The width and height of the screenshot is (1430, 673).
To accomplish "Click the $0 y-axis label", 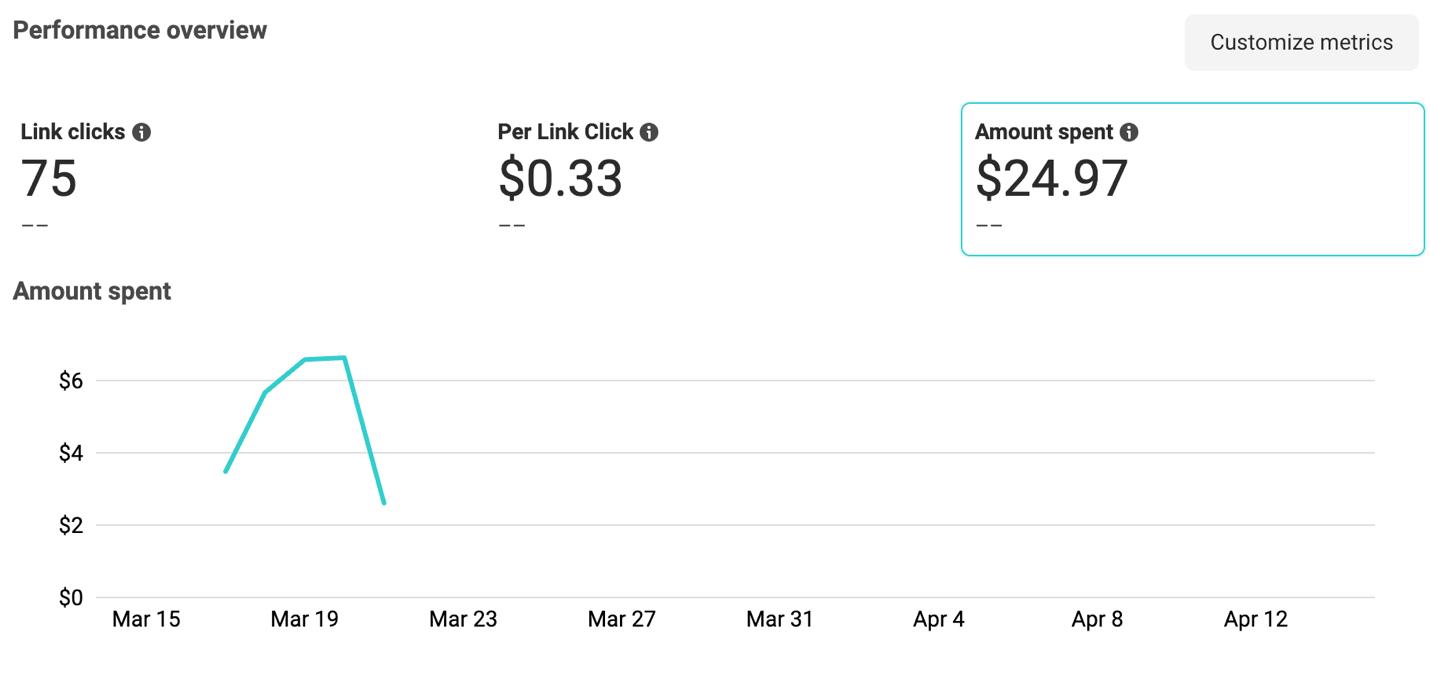I will (70, 598).
